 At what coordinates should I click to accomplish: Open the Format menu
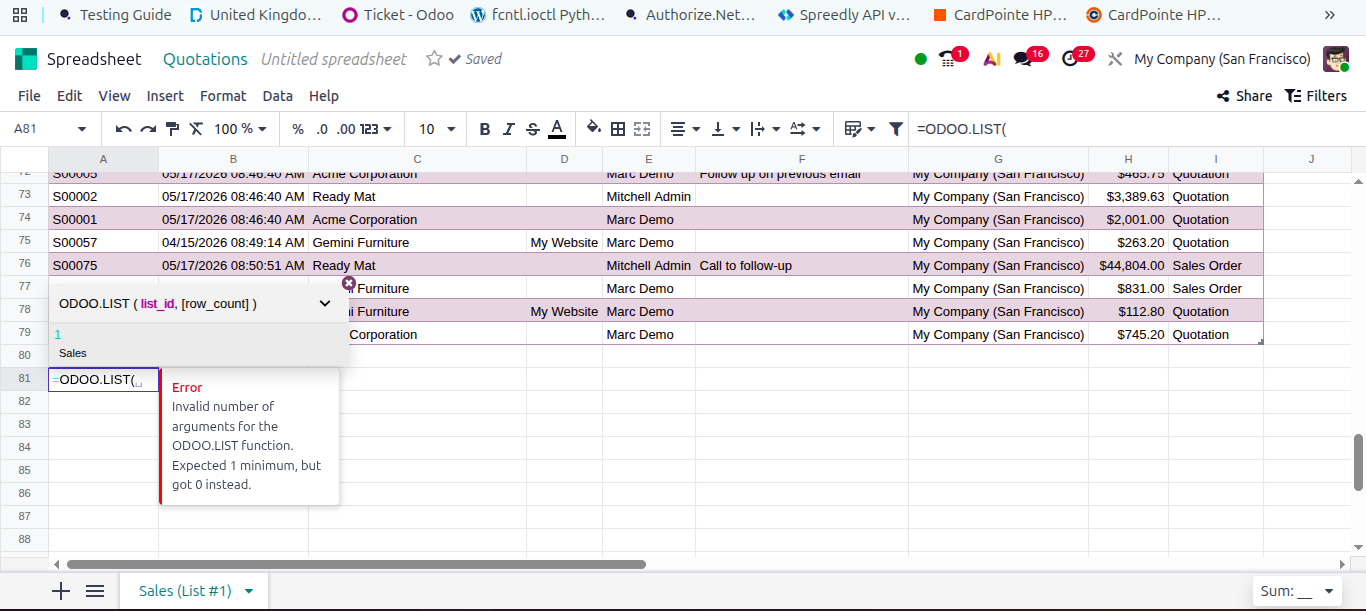tap(223, 96)
